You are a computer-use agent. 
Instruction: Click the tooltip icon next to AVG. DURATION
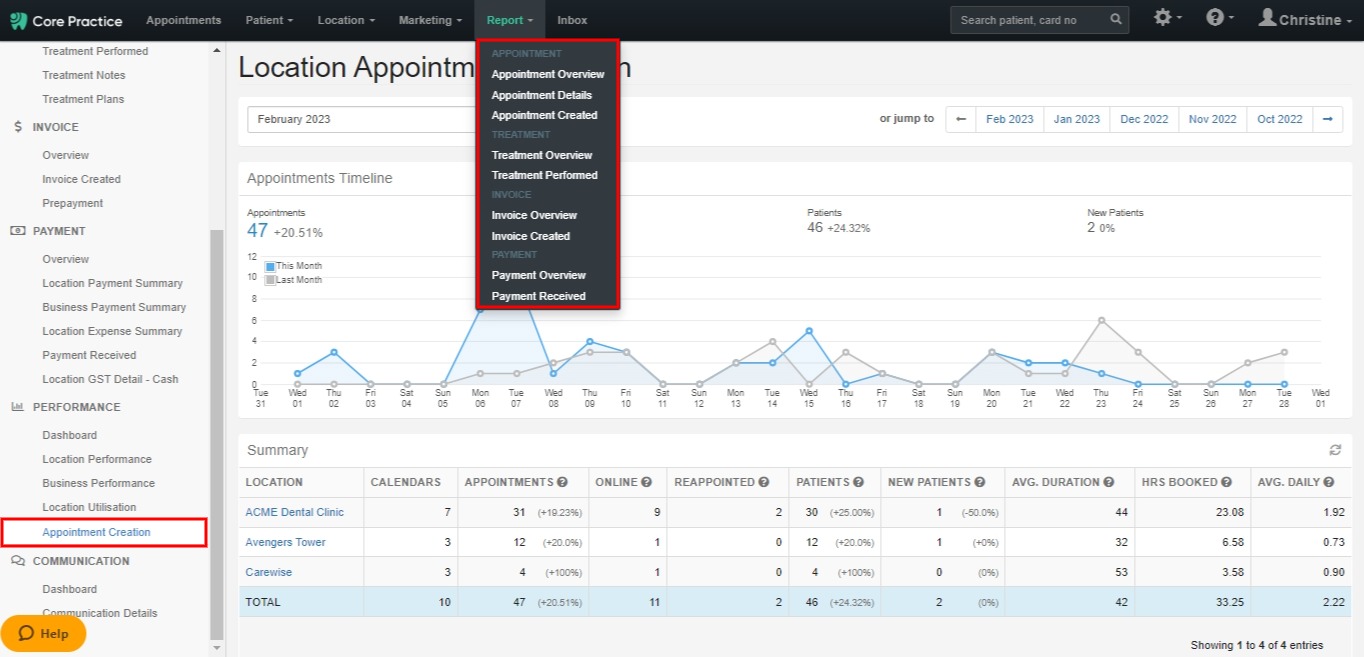point(1108,482)
